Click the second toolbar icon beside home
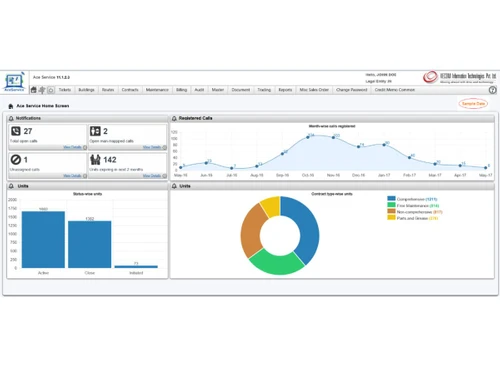 pos(42,90)
